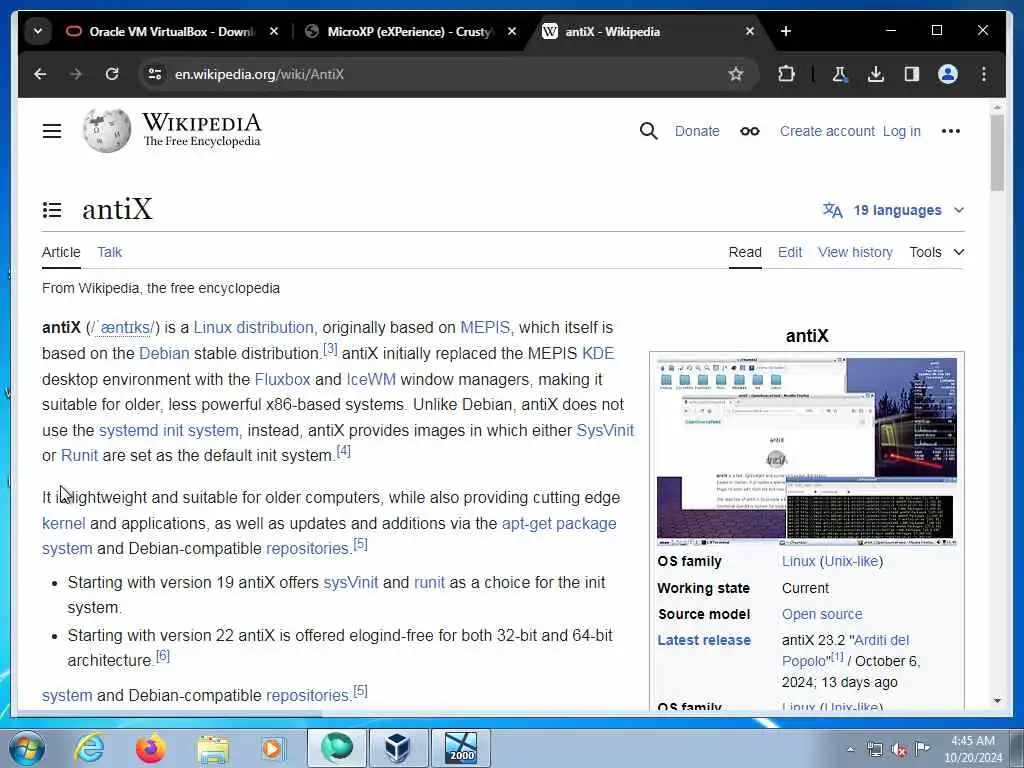1024x768 pixels.
Task: Open the IceWM link
Action: 371,379
